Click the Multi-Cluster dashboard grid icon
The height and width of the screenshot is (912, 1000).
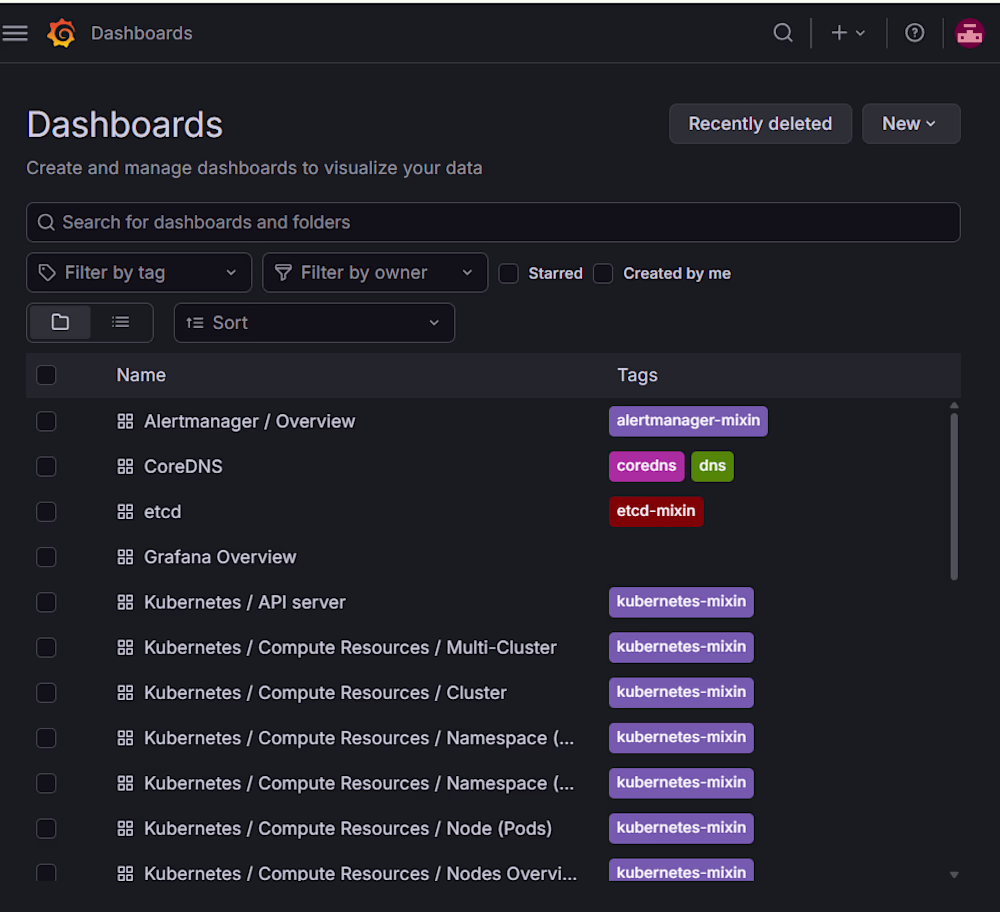click(x=125, y=648)
